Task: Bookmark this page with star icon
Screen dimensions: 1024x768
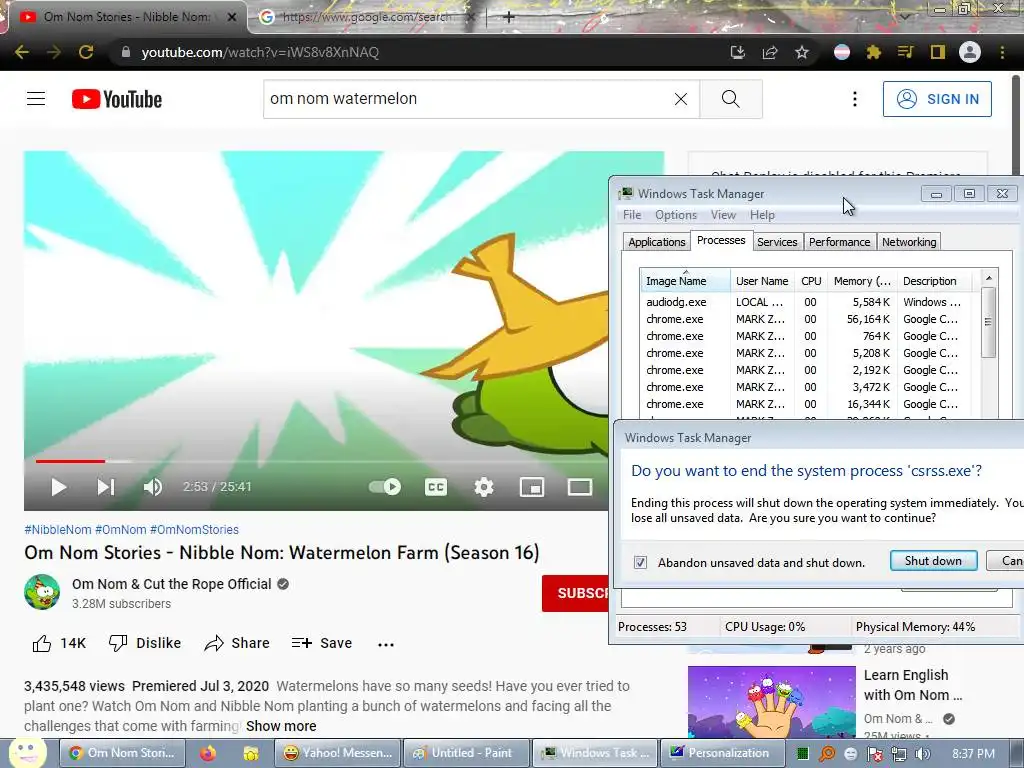Action: click(802, 52)
